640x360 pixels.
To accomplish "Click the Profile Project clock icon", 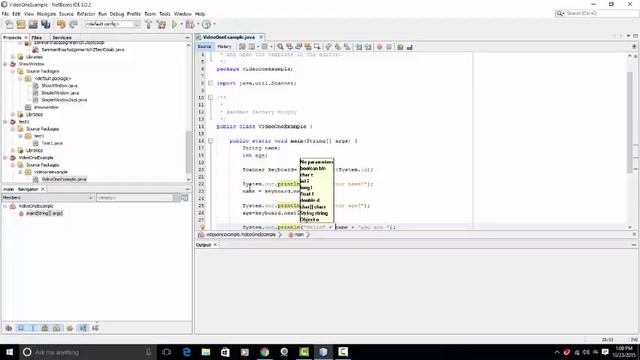I will coord(206,24).
